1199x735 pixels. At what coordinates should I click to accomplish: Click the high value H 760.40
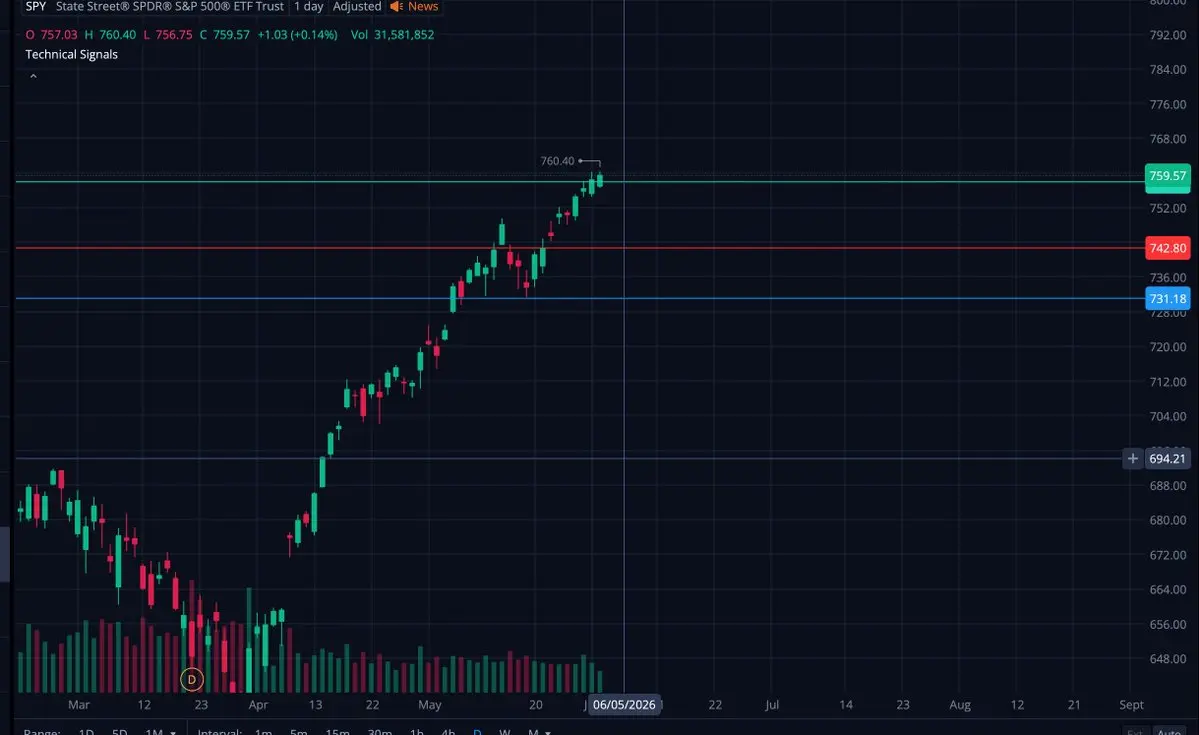pyautogui.click(x=110, y=34)
